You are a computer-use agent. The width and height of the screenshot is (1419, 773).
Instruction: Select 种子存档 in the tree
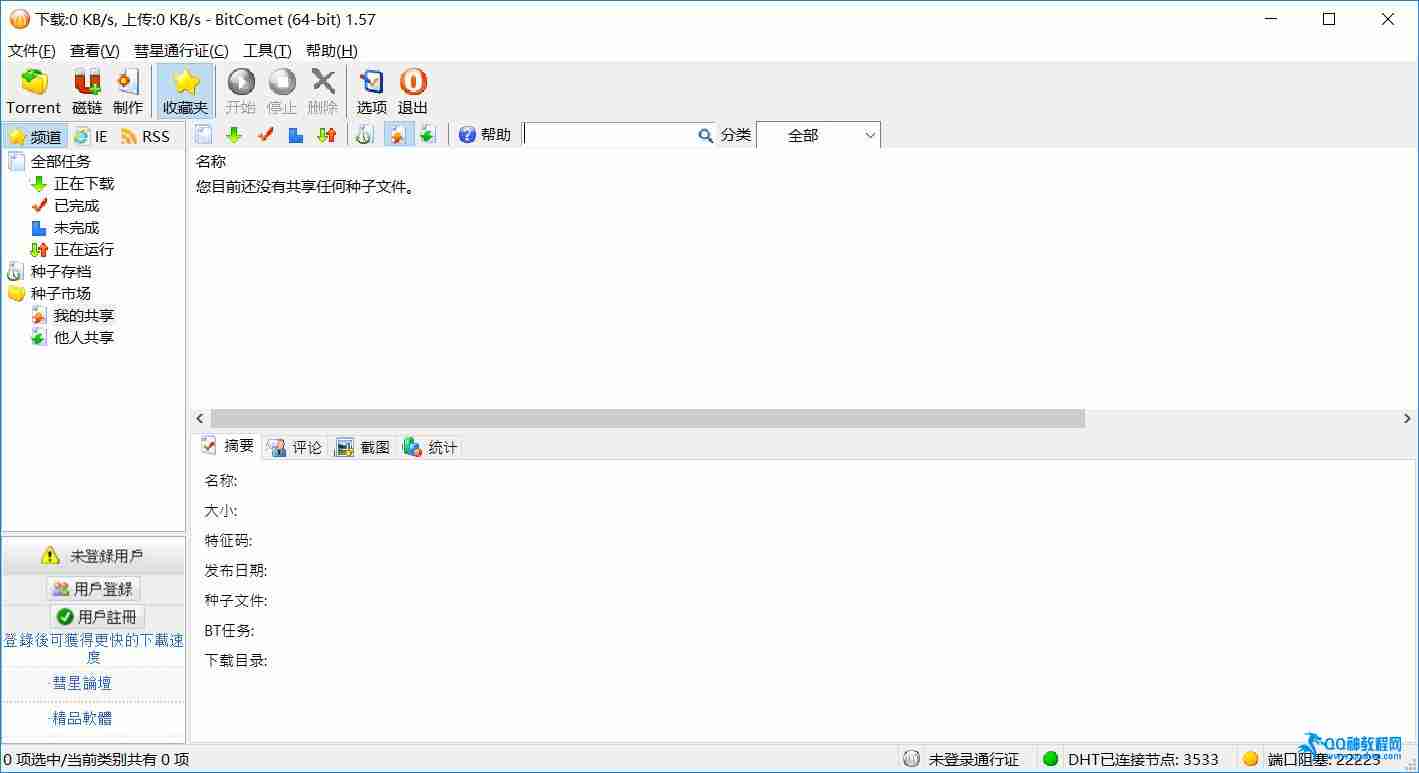coord(60,272)
